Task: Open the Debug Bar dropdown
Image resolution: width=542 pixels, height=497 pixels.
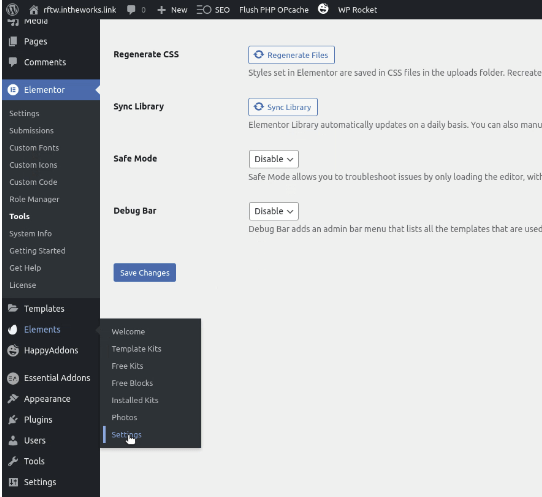Action: 274,211
